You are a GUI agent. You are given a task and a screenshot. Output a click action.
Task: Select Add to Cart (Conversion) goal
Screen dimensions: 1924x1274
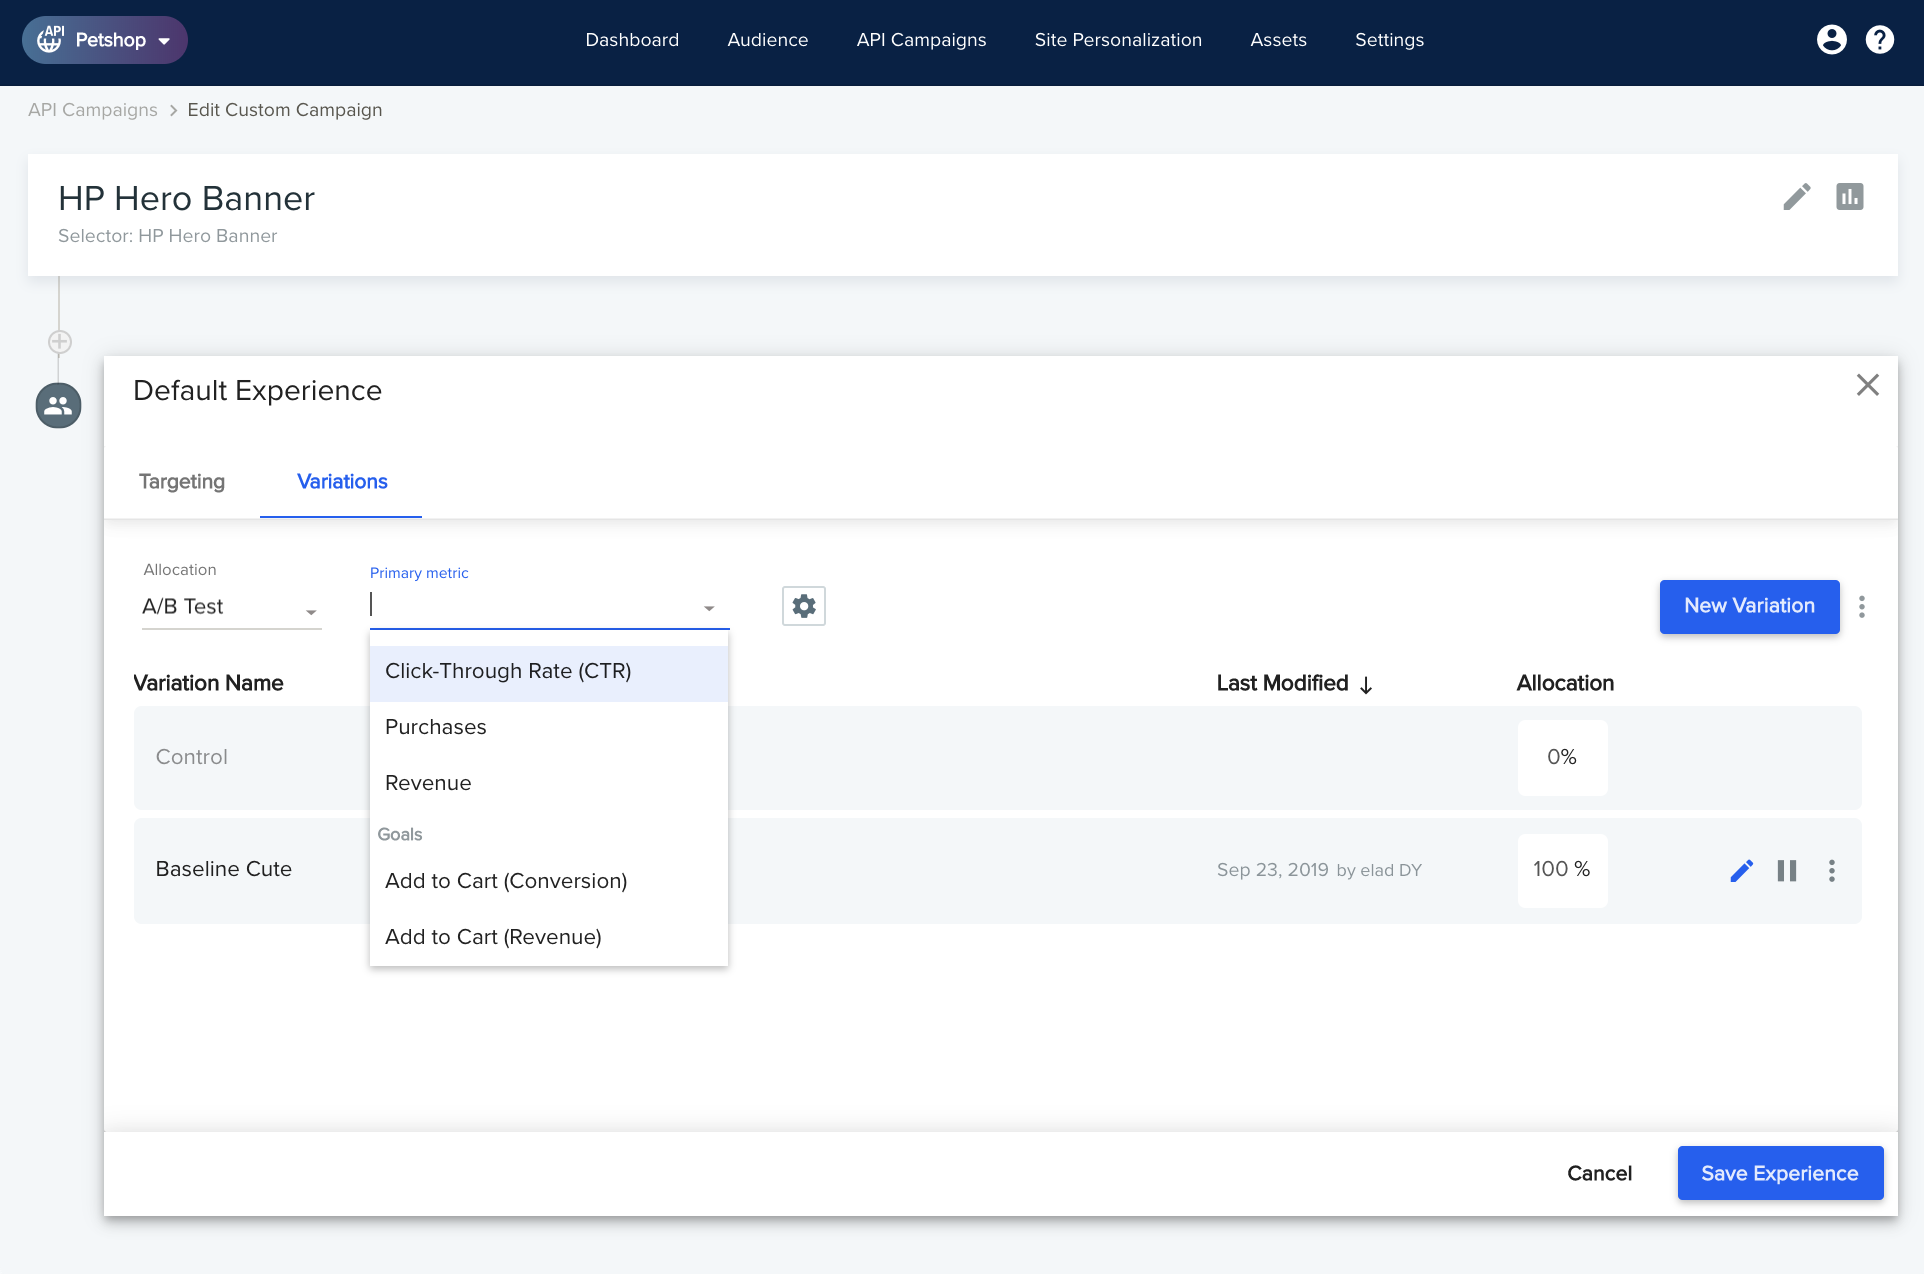[549, 882]
